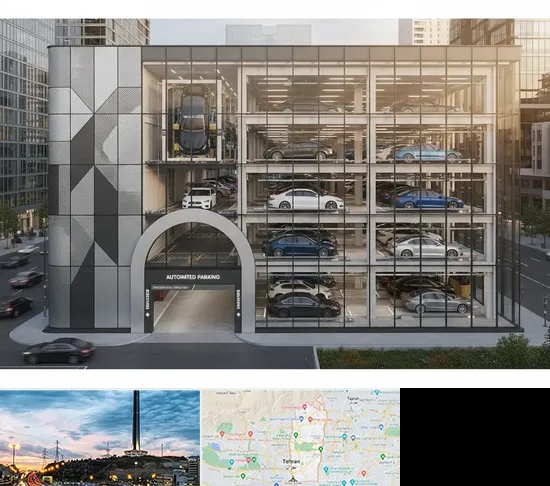
Task: Select the gray pin on the map's east side
Action: tap(353, 438)
